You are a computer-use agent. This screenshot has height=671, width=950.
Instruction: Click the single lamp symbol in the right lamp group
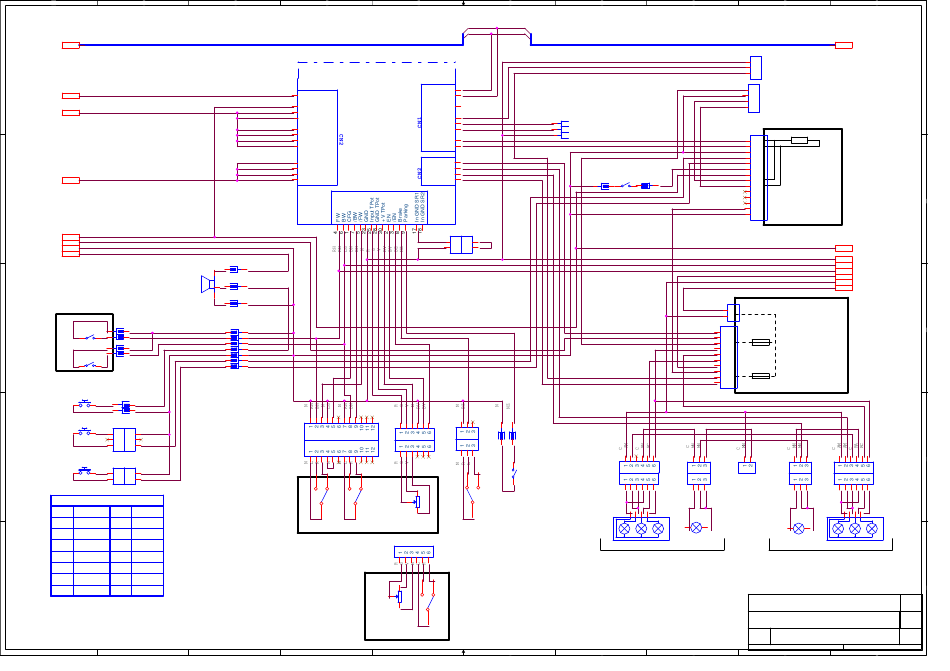(x=799, y=529)
